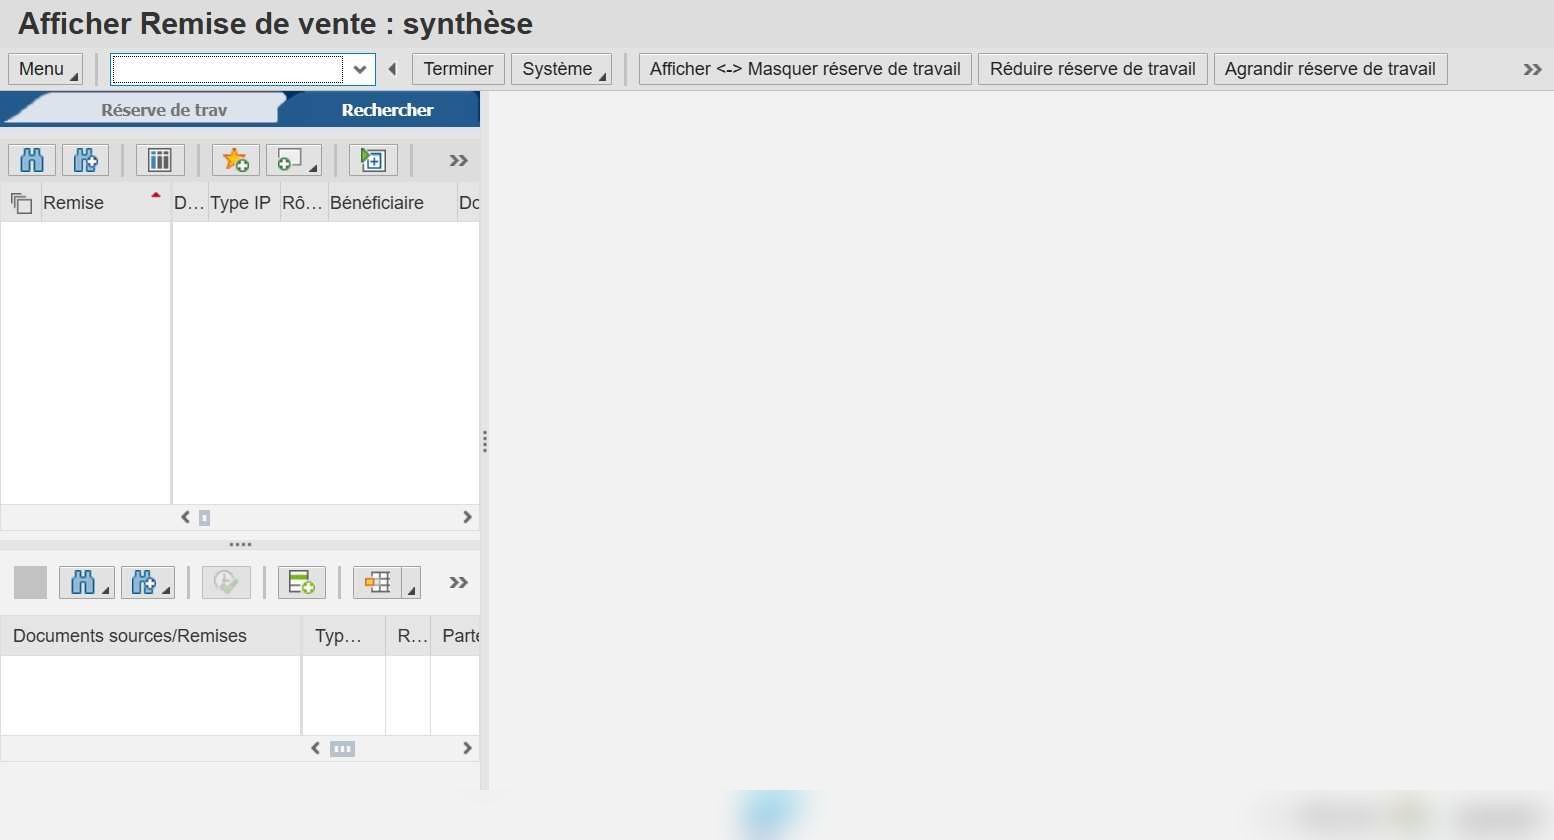Switch to the Rechercher tab
Image resolution: width=1554 pixels, height=840 pixels.
tap(387, 110)
